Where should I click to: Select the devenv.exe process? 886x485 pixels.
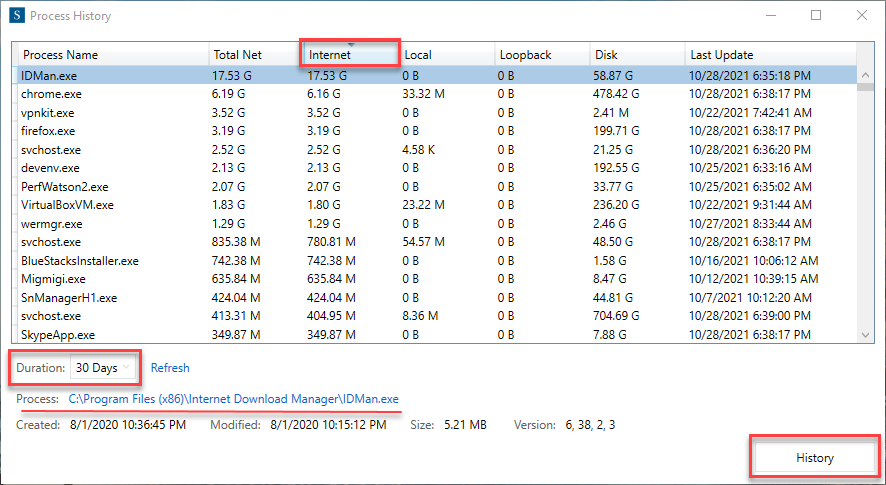(x=434, y=168)
